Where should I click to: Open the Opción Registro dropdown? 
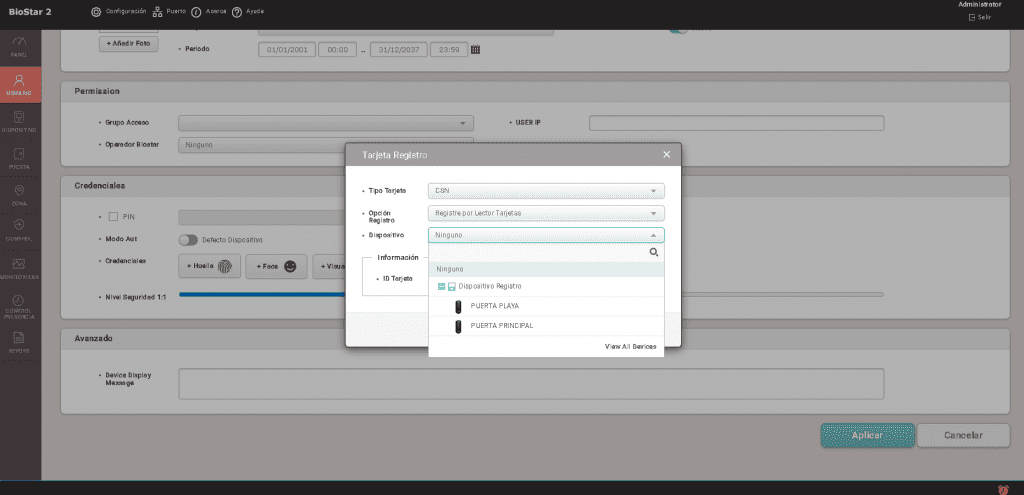[545, 213]
